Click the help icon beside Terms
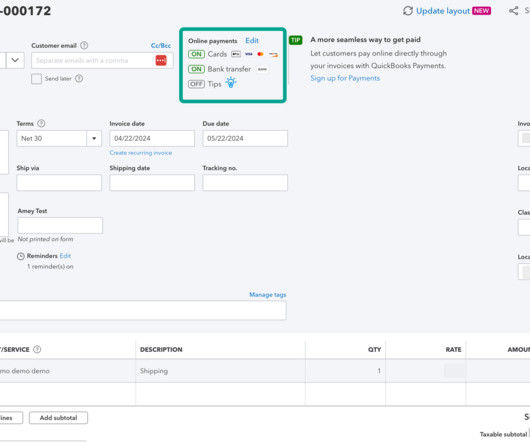 coord(41,123)
